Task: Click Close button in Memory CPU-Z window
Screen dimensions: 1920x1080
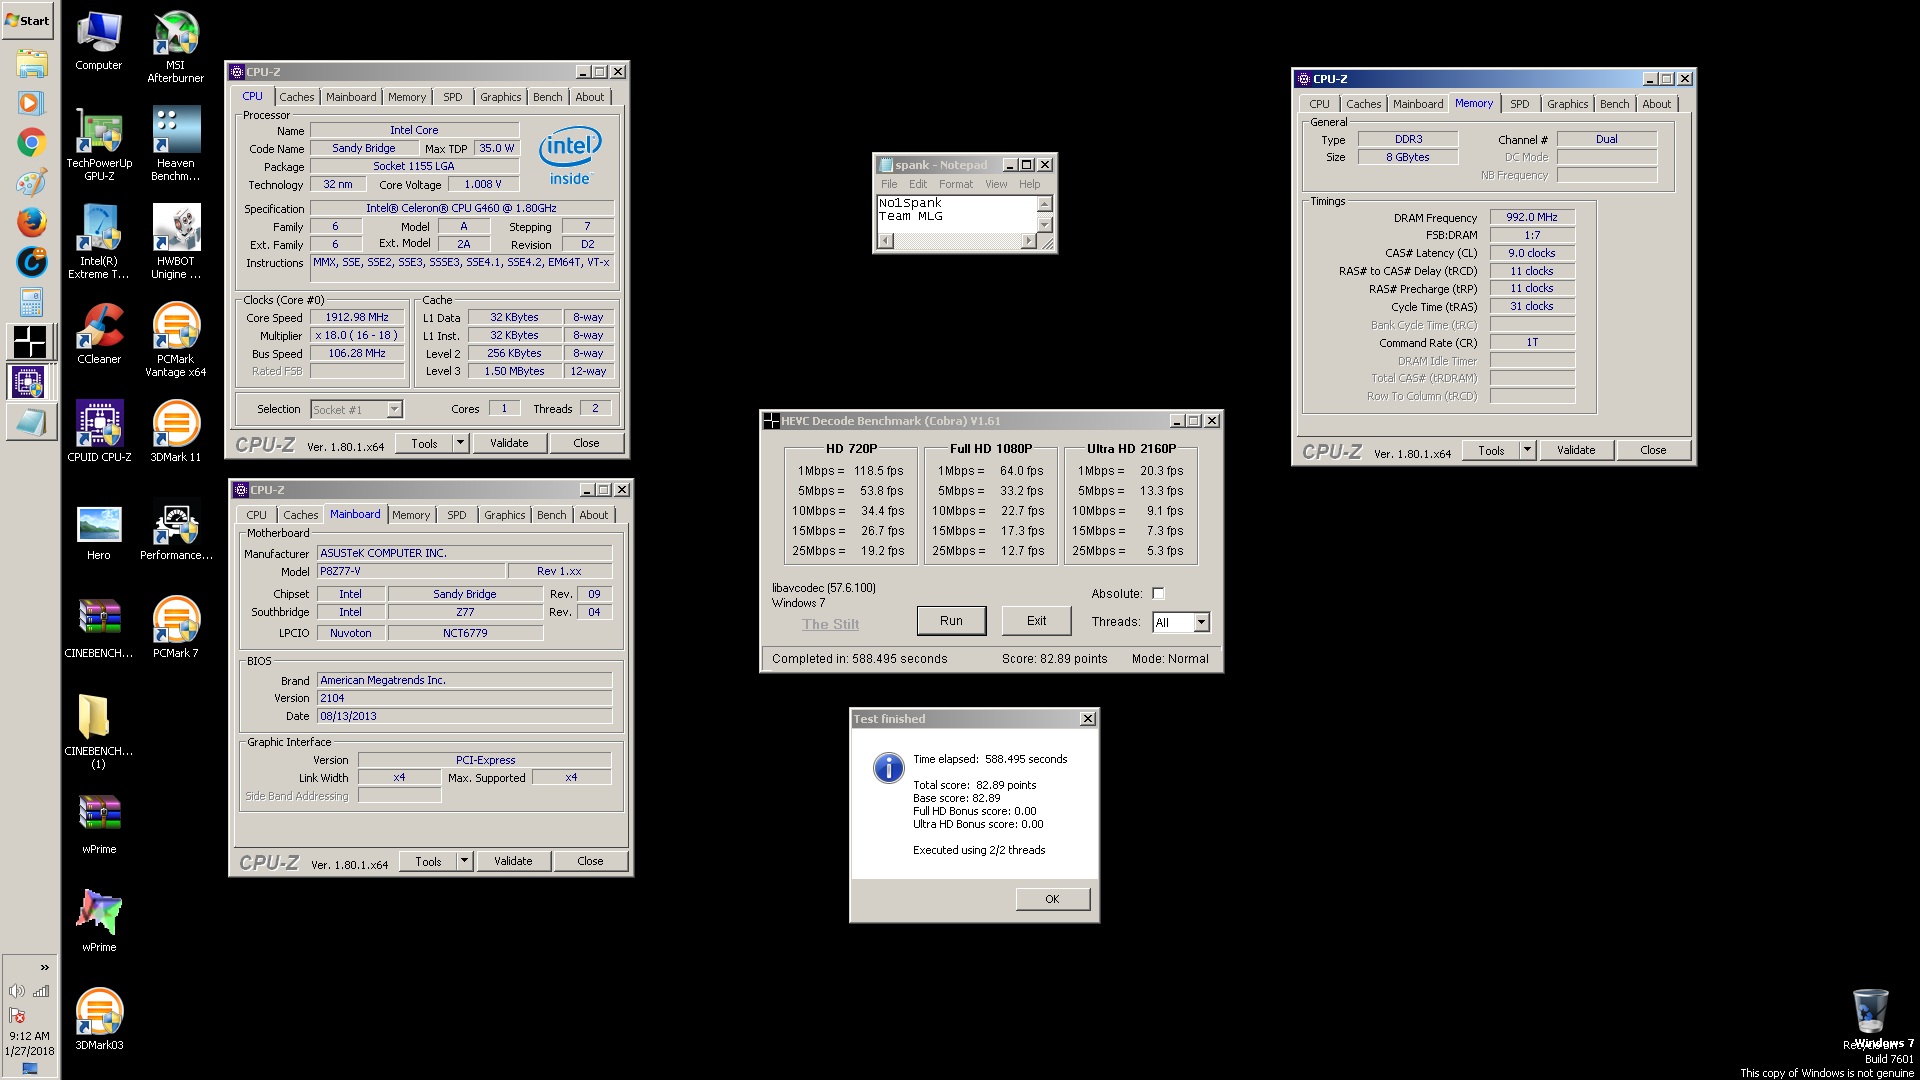Action: [1653, 450]
